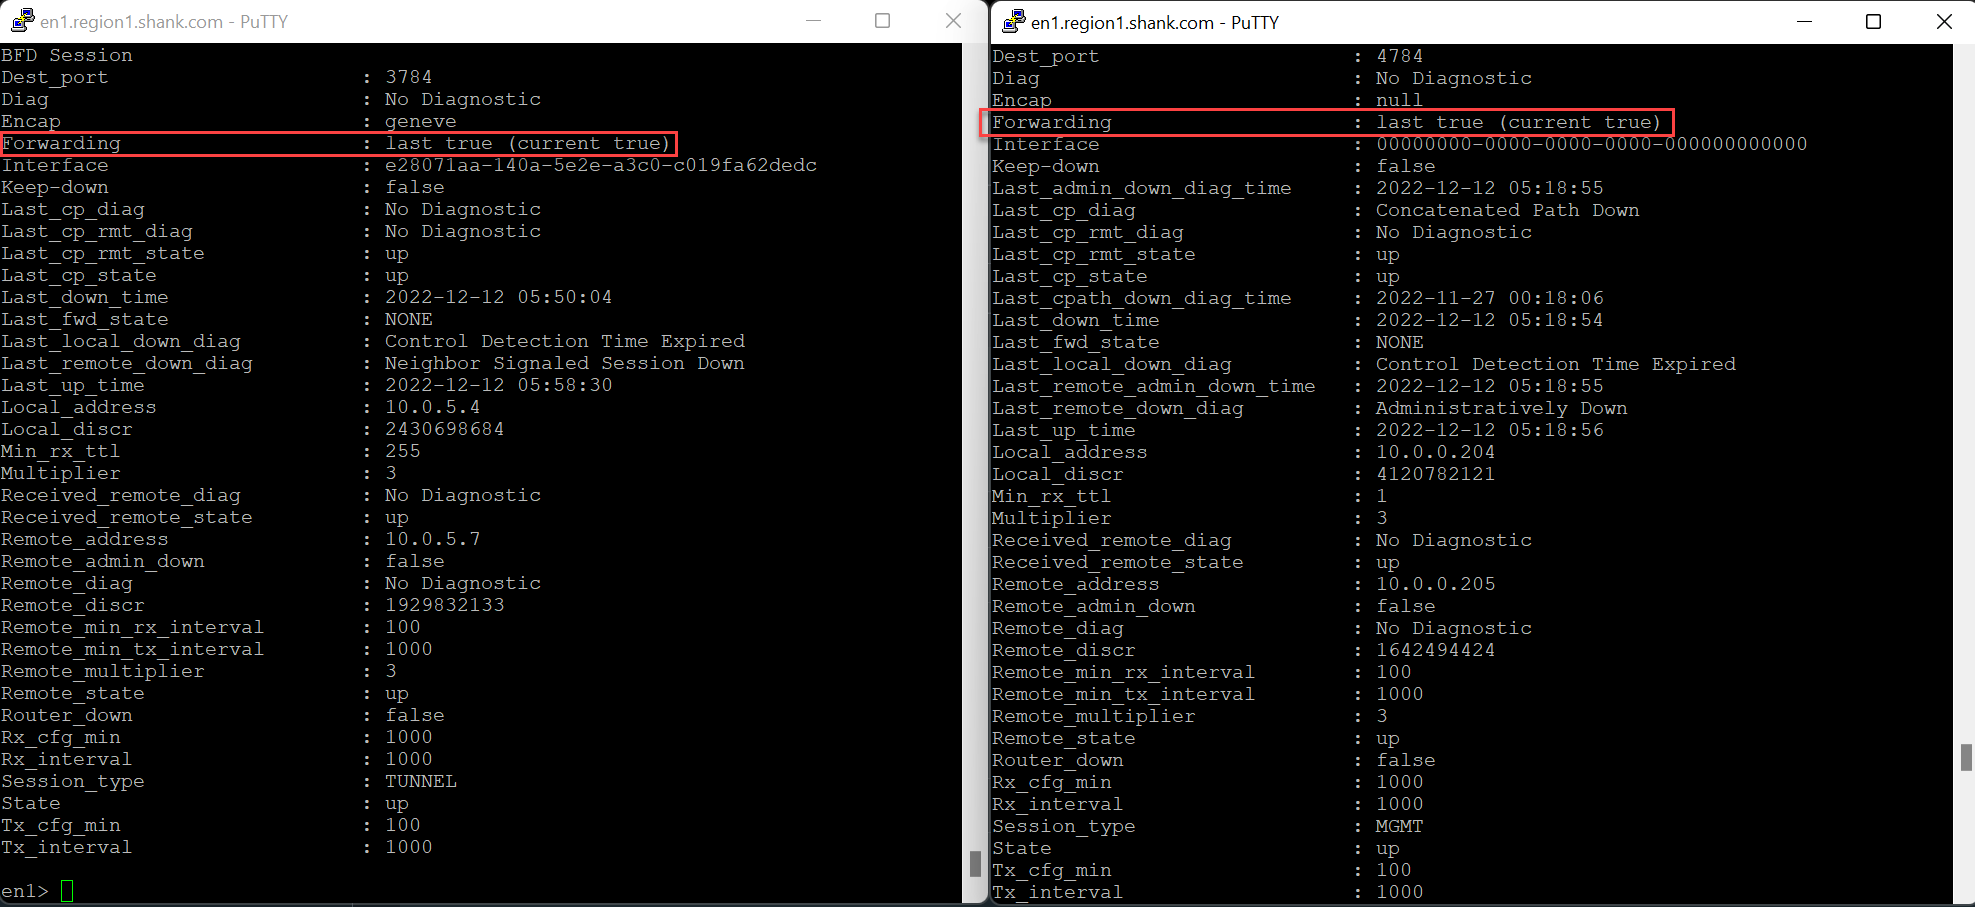The image size is (1975, 907).
Task: Click PuTTY icon in right window title bar
Action: [x=1014, y=21]
